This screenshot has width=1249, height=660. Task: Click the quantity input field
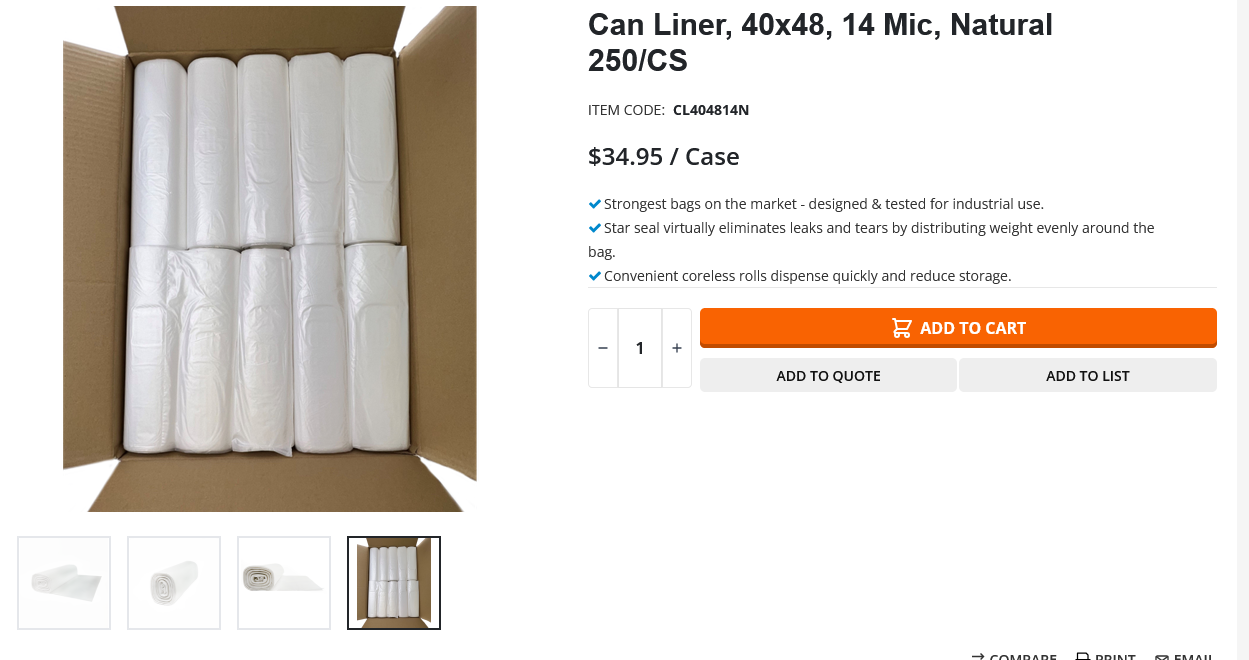click(640, 348)
